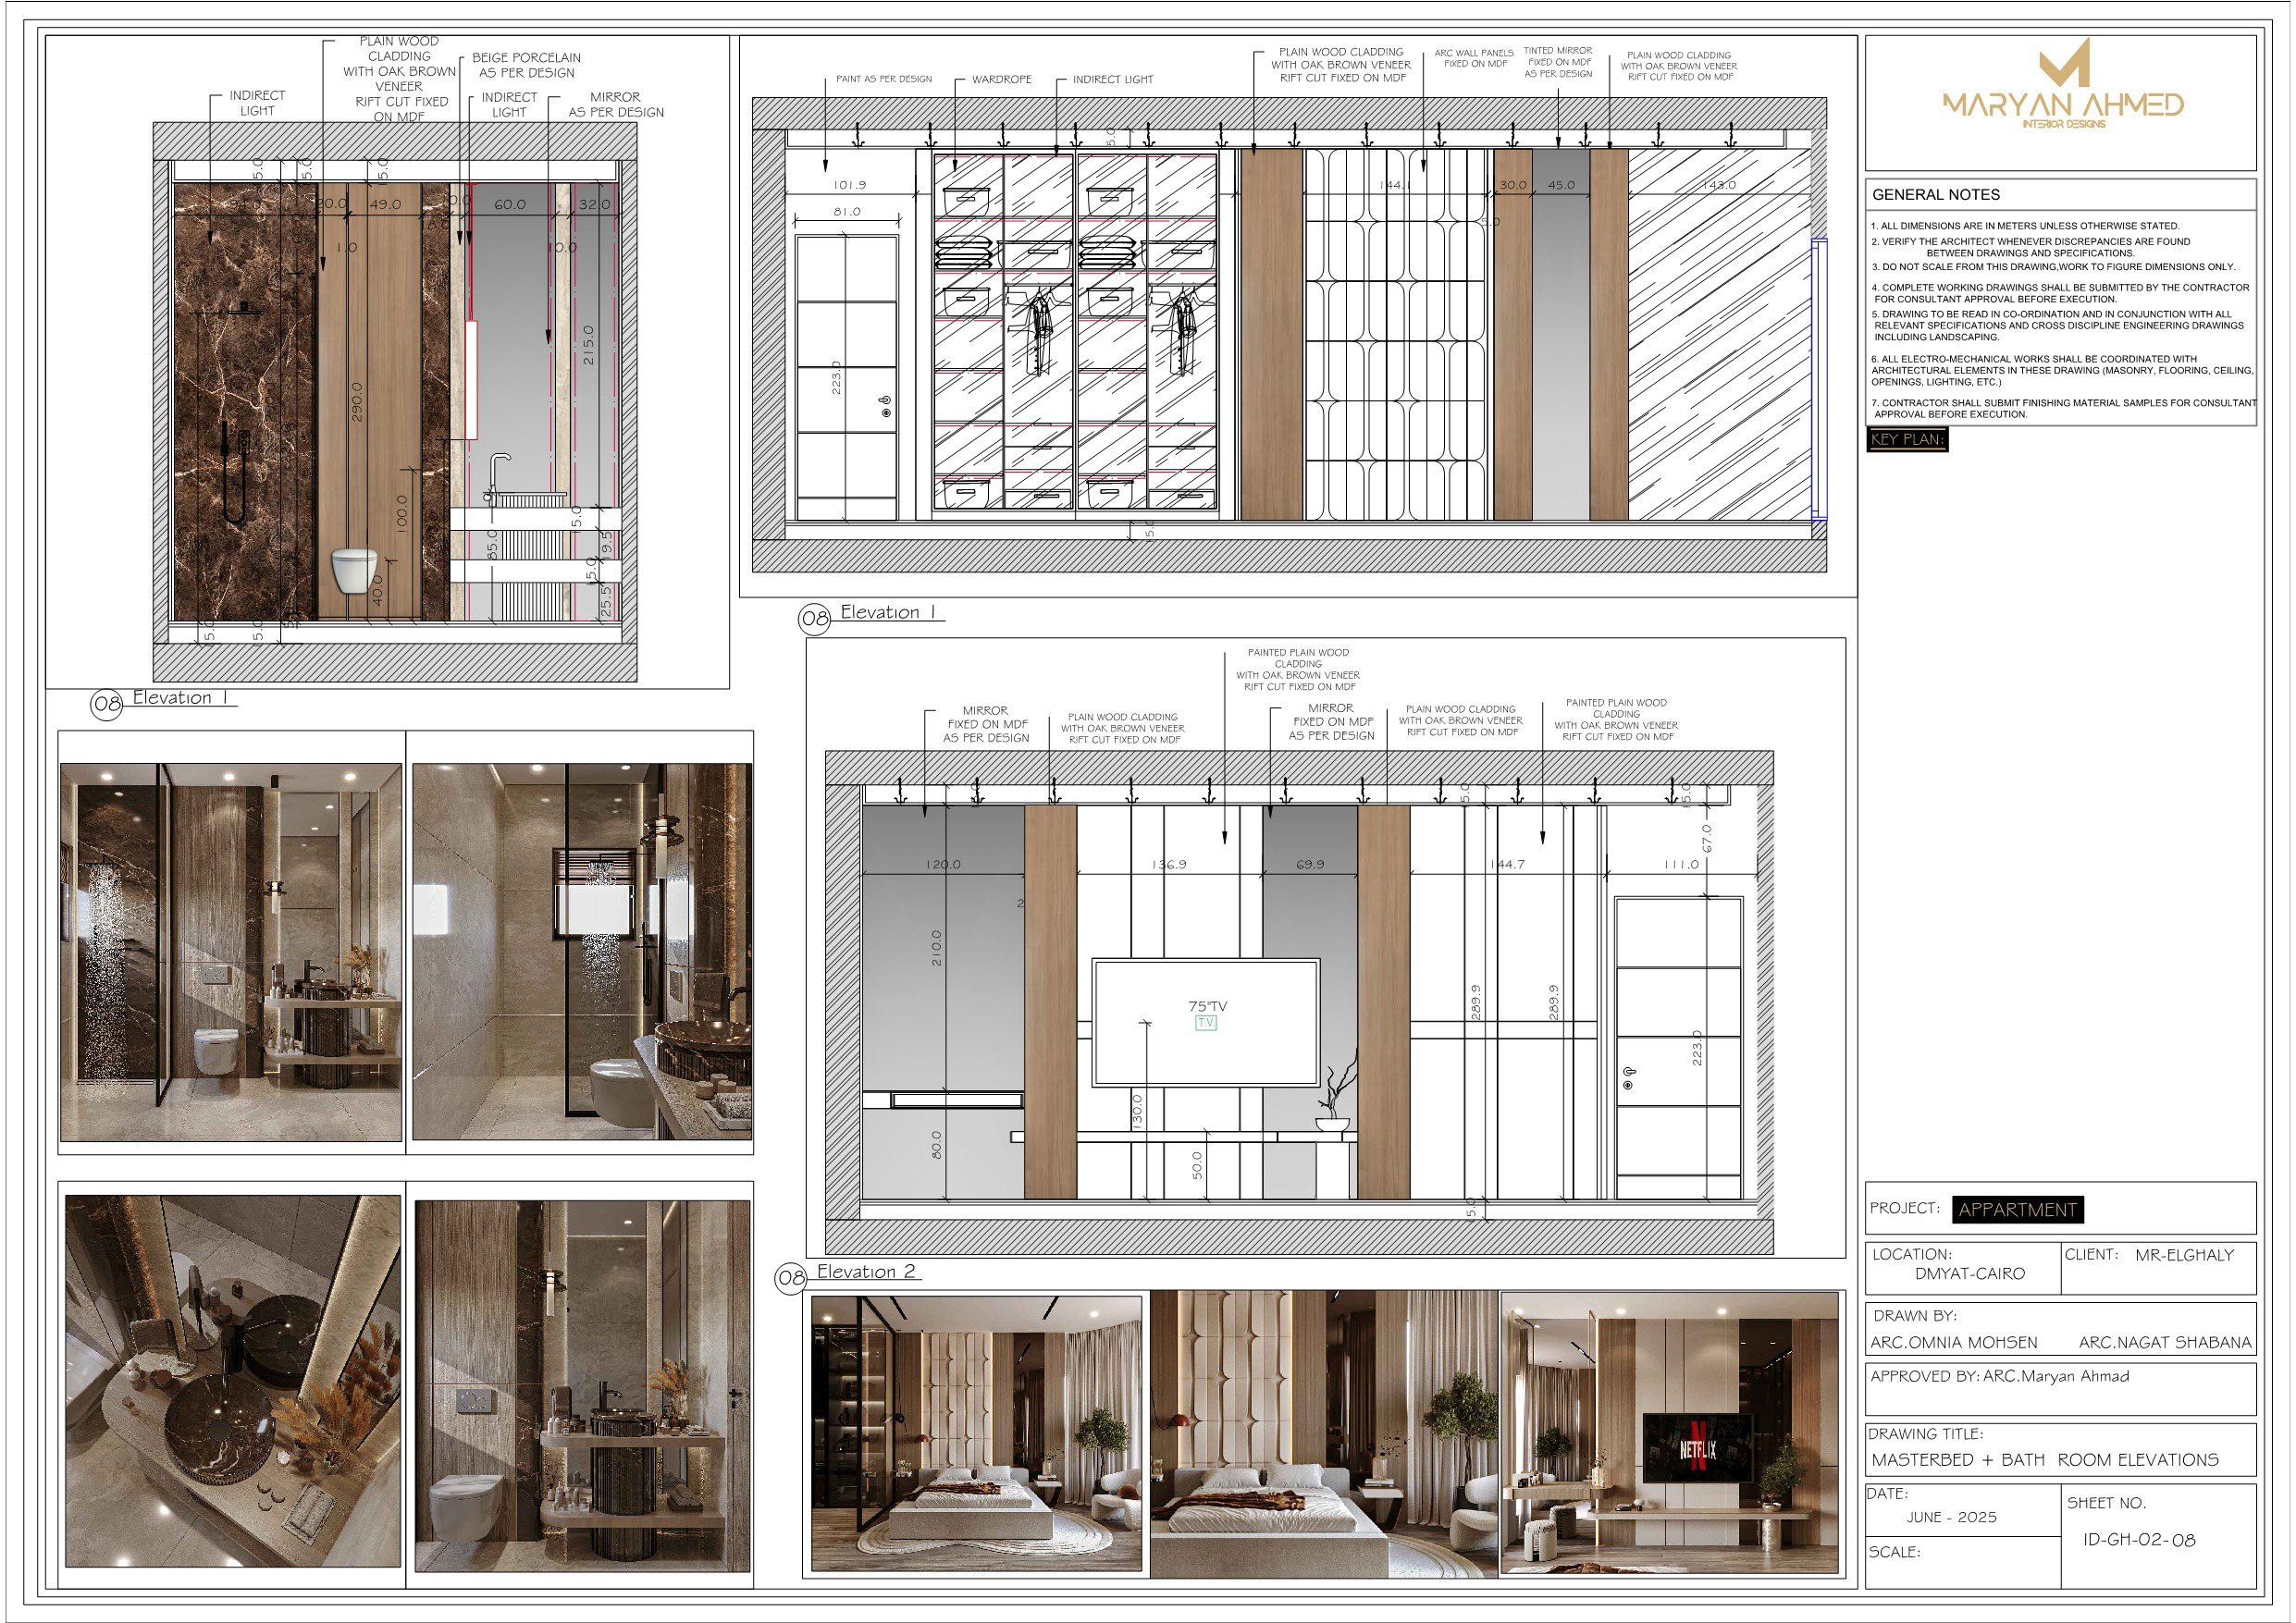
Task: Click the sheet number ID-GH-02-08
Action: click(2139, 1540)
